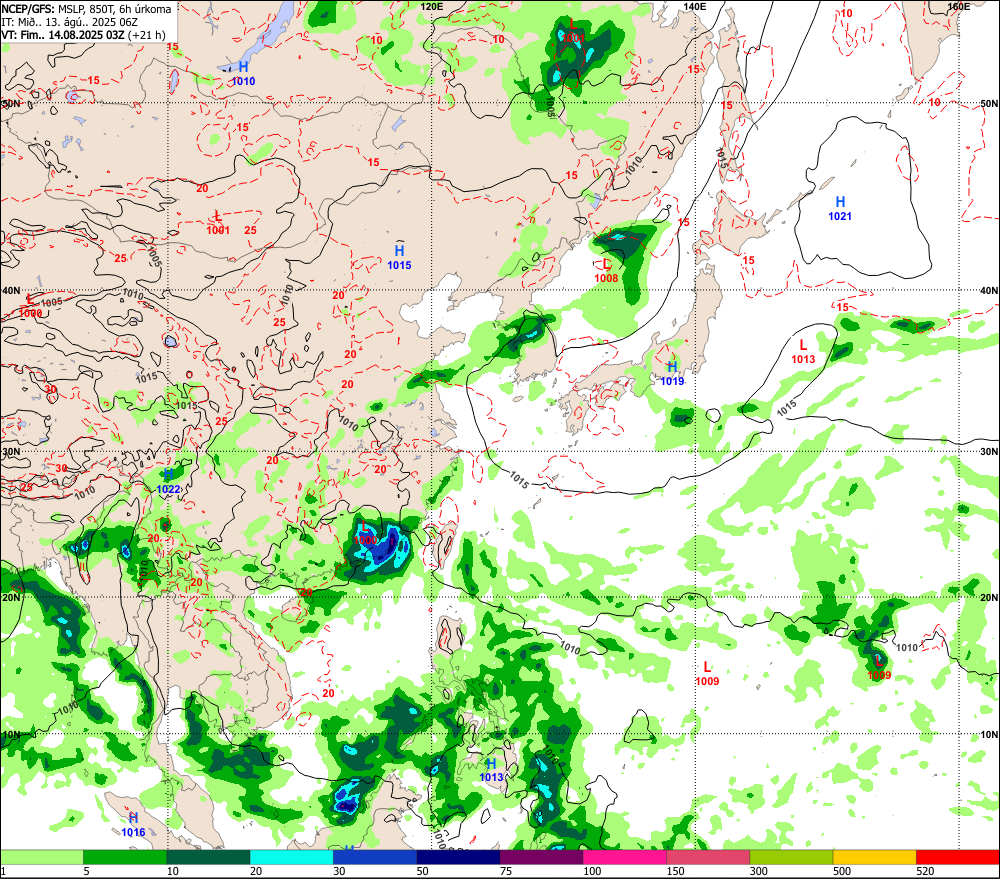Click the NCEP/GFS MSLP 850T title line
Viewport: 1000px width, 879px height.
point(87,9)
